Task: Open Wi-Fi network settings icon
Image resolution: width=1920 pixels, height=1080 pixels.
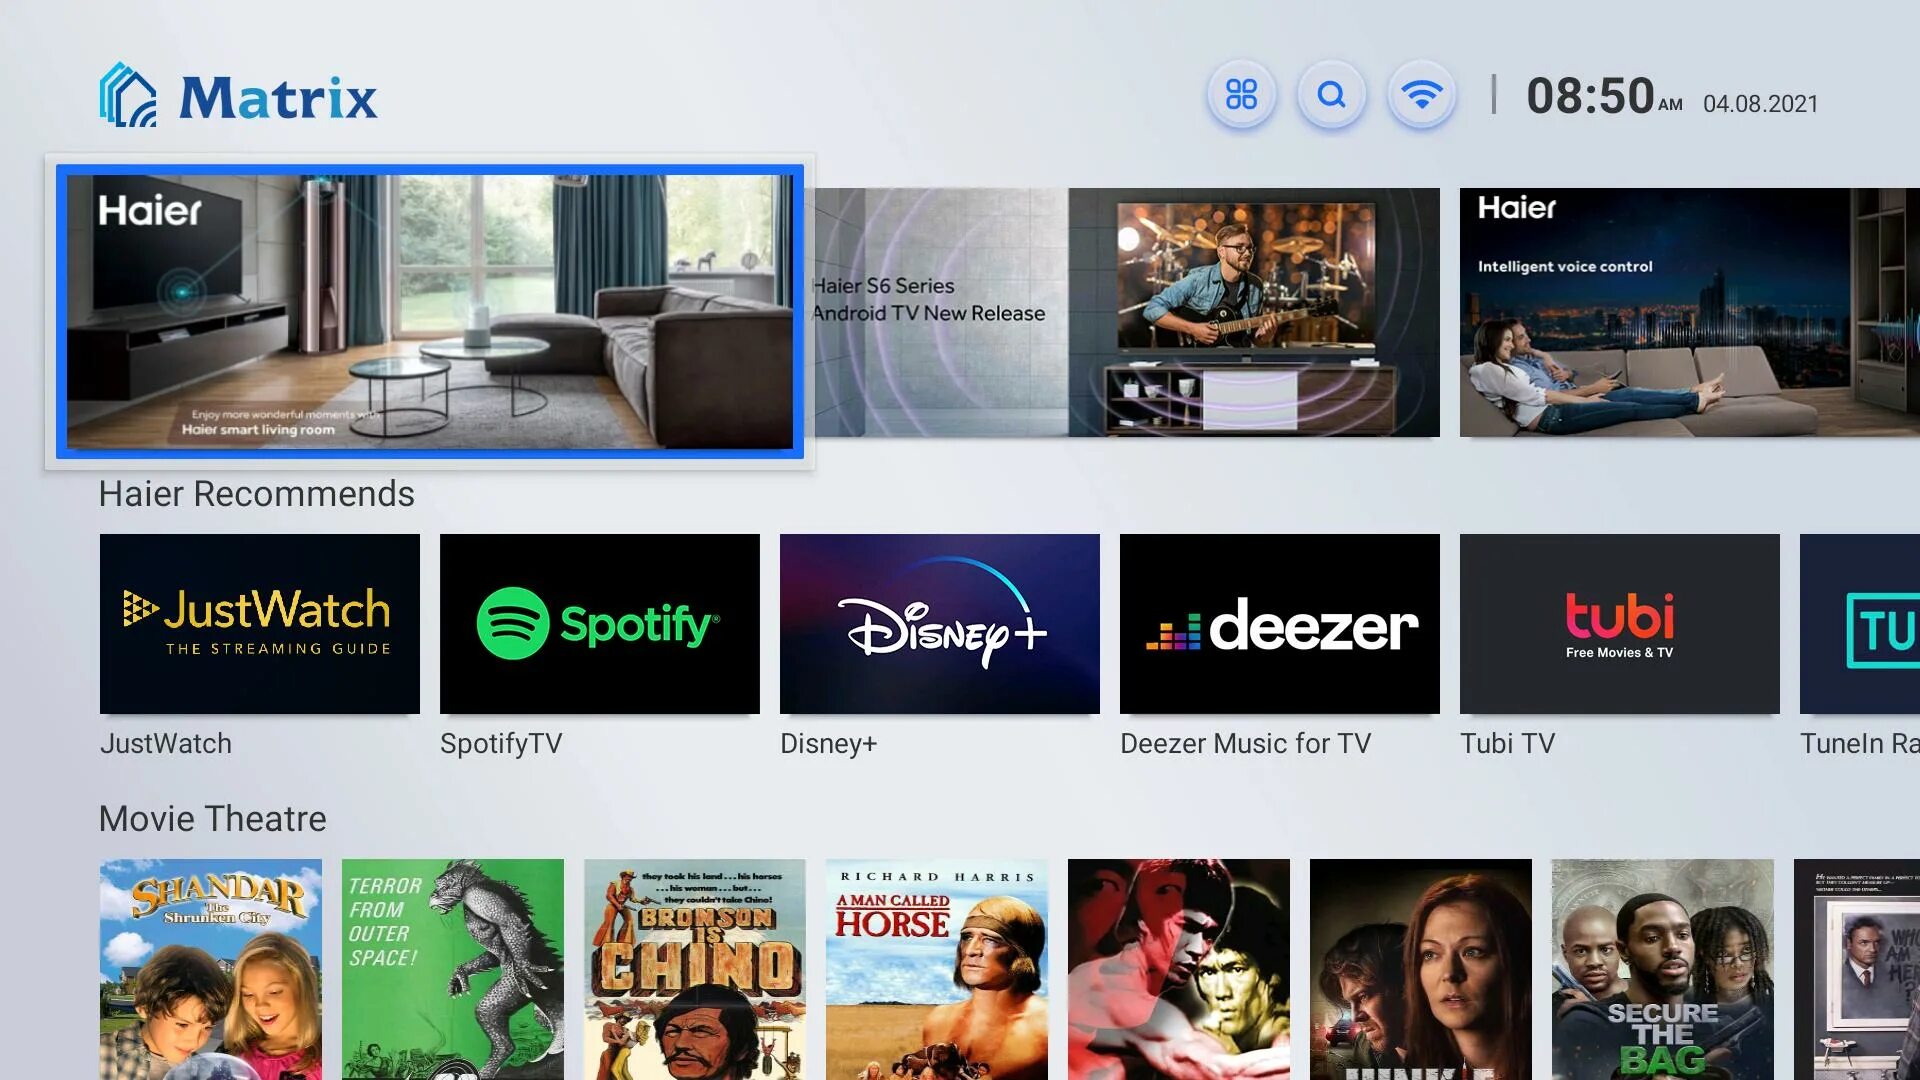Action: [x=1421, y=95]
